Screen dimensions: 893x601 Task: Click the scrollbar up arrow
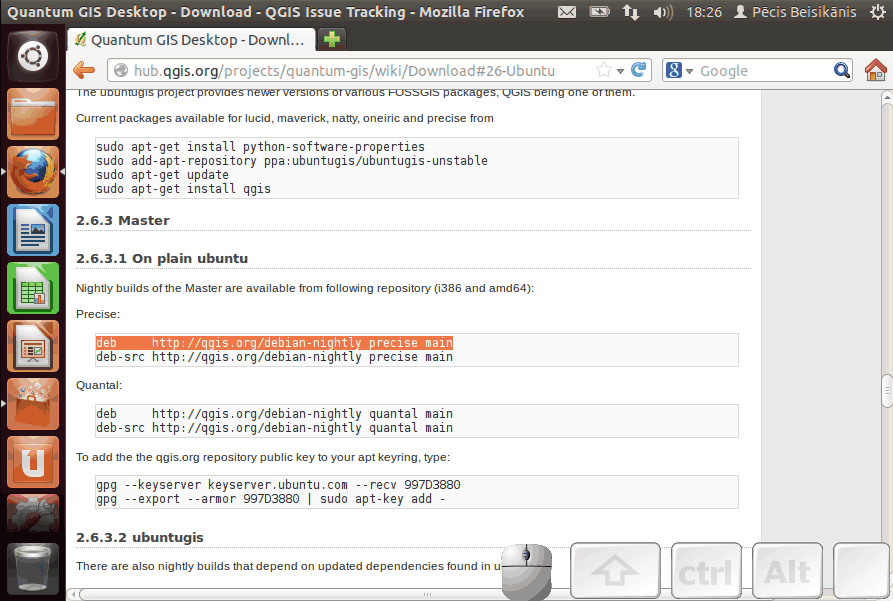tap(887, 98)
